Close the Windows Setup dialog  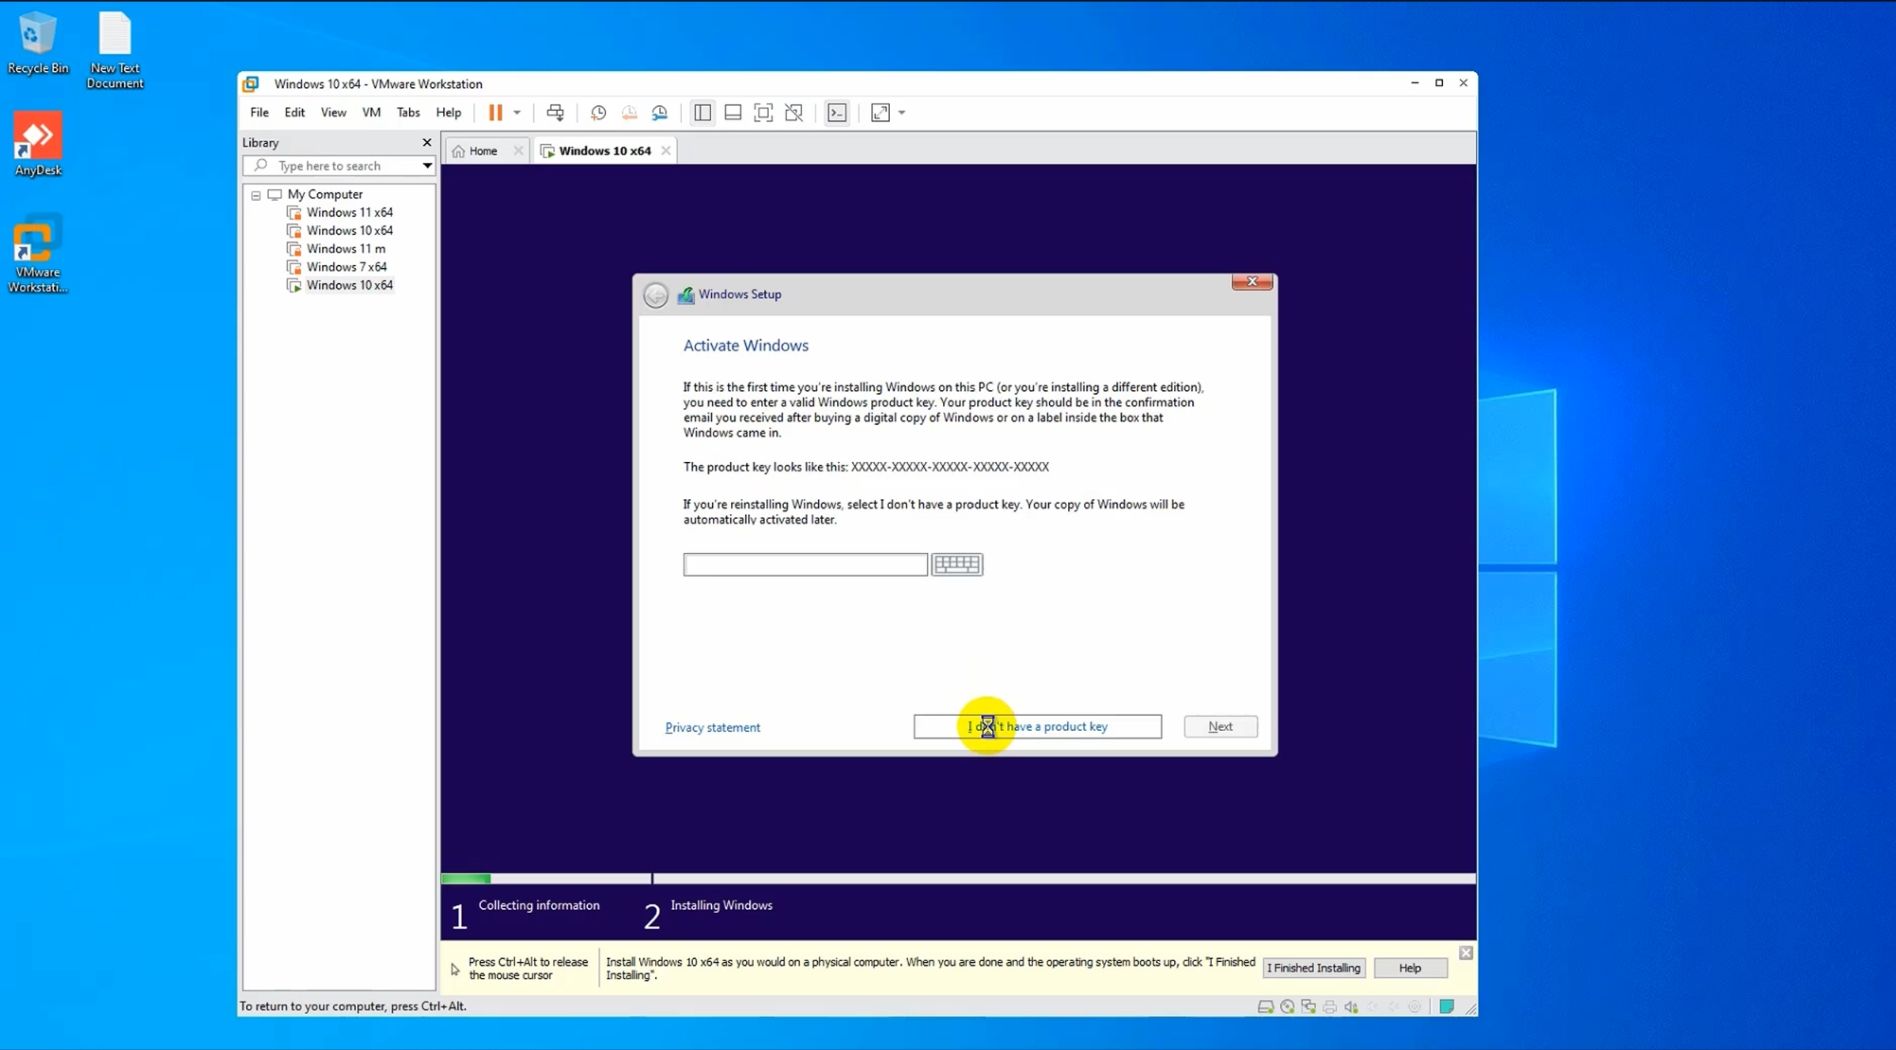pos(1252,282)
